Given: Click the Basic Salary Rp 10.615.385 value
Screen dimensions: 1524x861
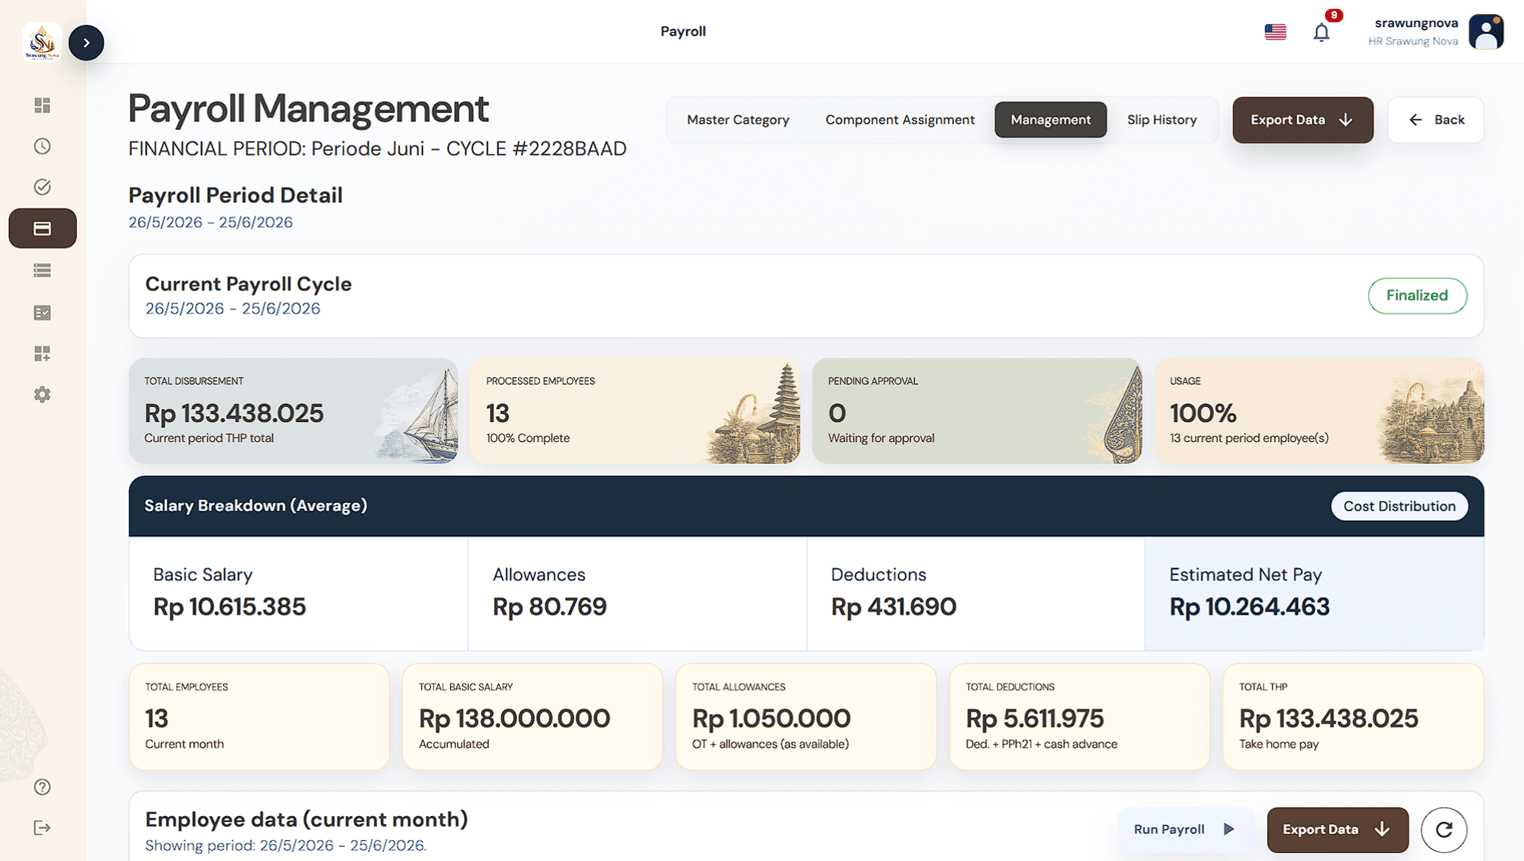Looking at the screenshot, I should (229, 607).
